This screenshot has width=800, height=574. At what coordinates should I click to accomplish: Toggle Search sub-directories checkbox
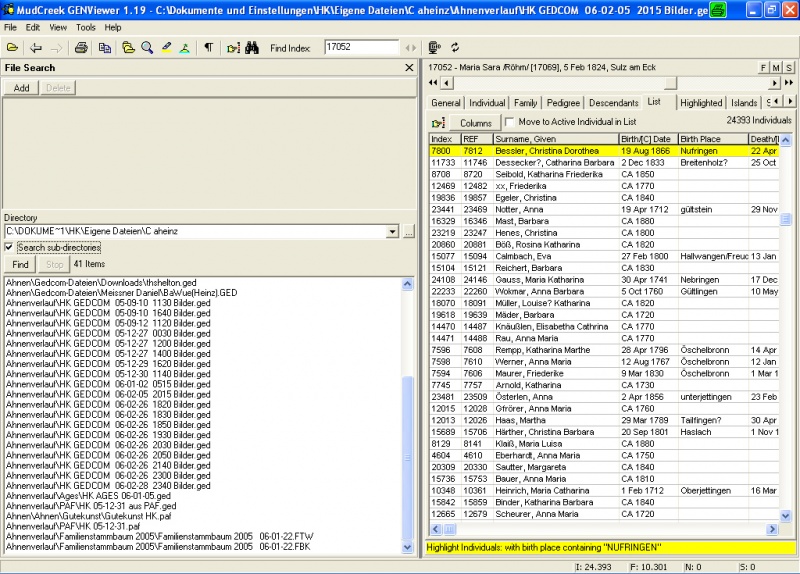pyautogui.click(x=10, y=247)
